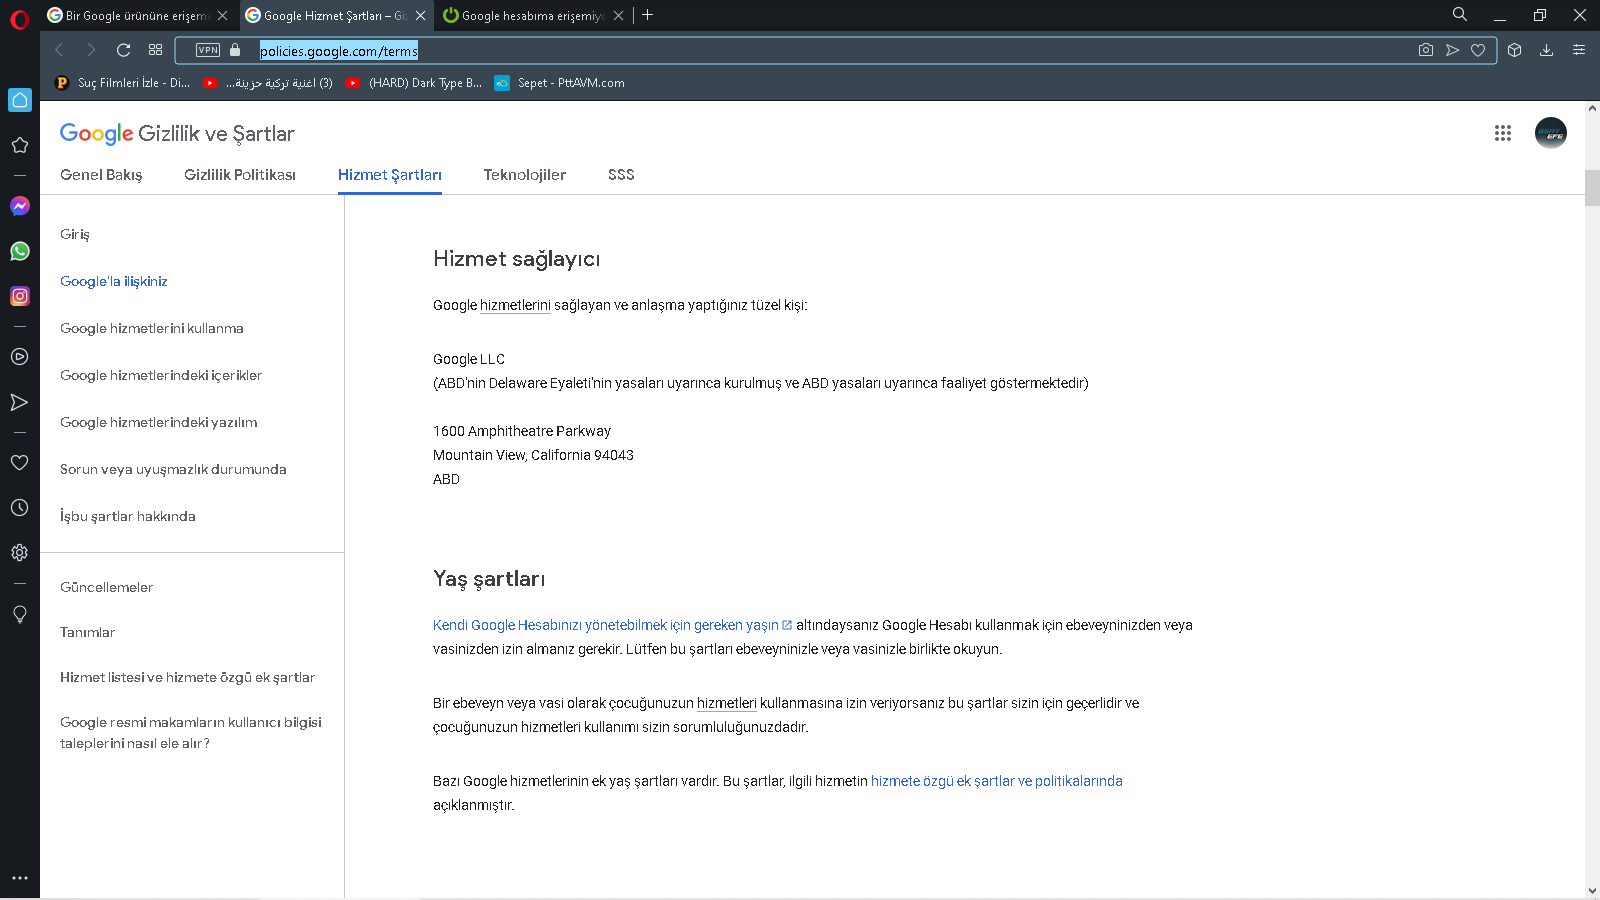
Task: Go forward to the next page
Action: coord(91,50)
